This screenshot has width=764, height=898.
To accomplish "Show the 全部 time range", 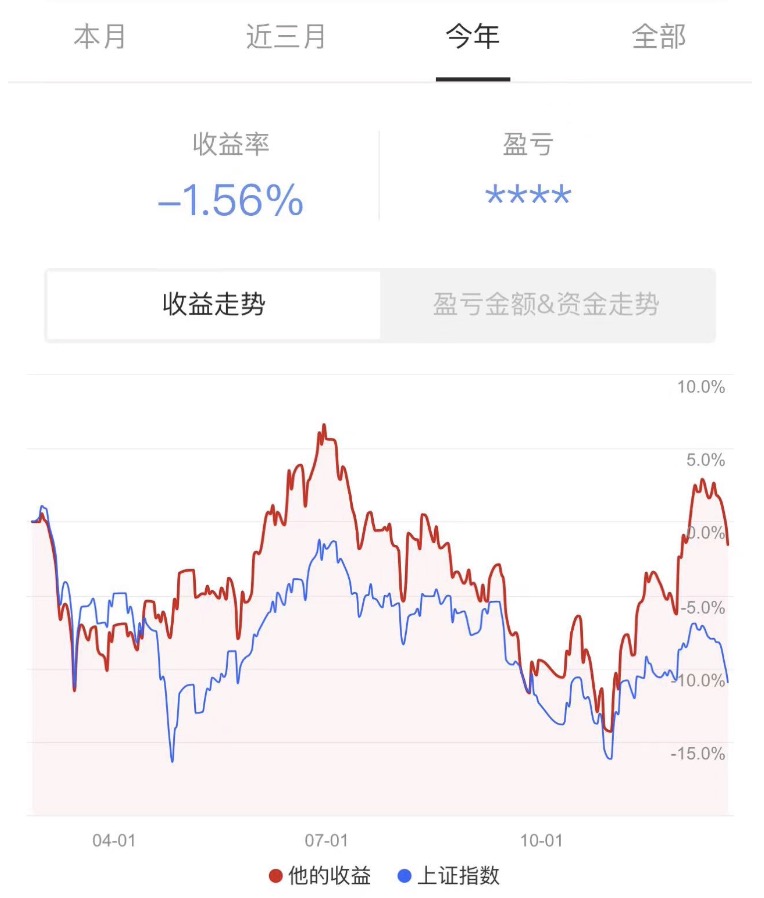I will [659, 38].
